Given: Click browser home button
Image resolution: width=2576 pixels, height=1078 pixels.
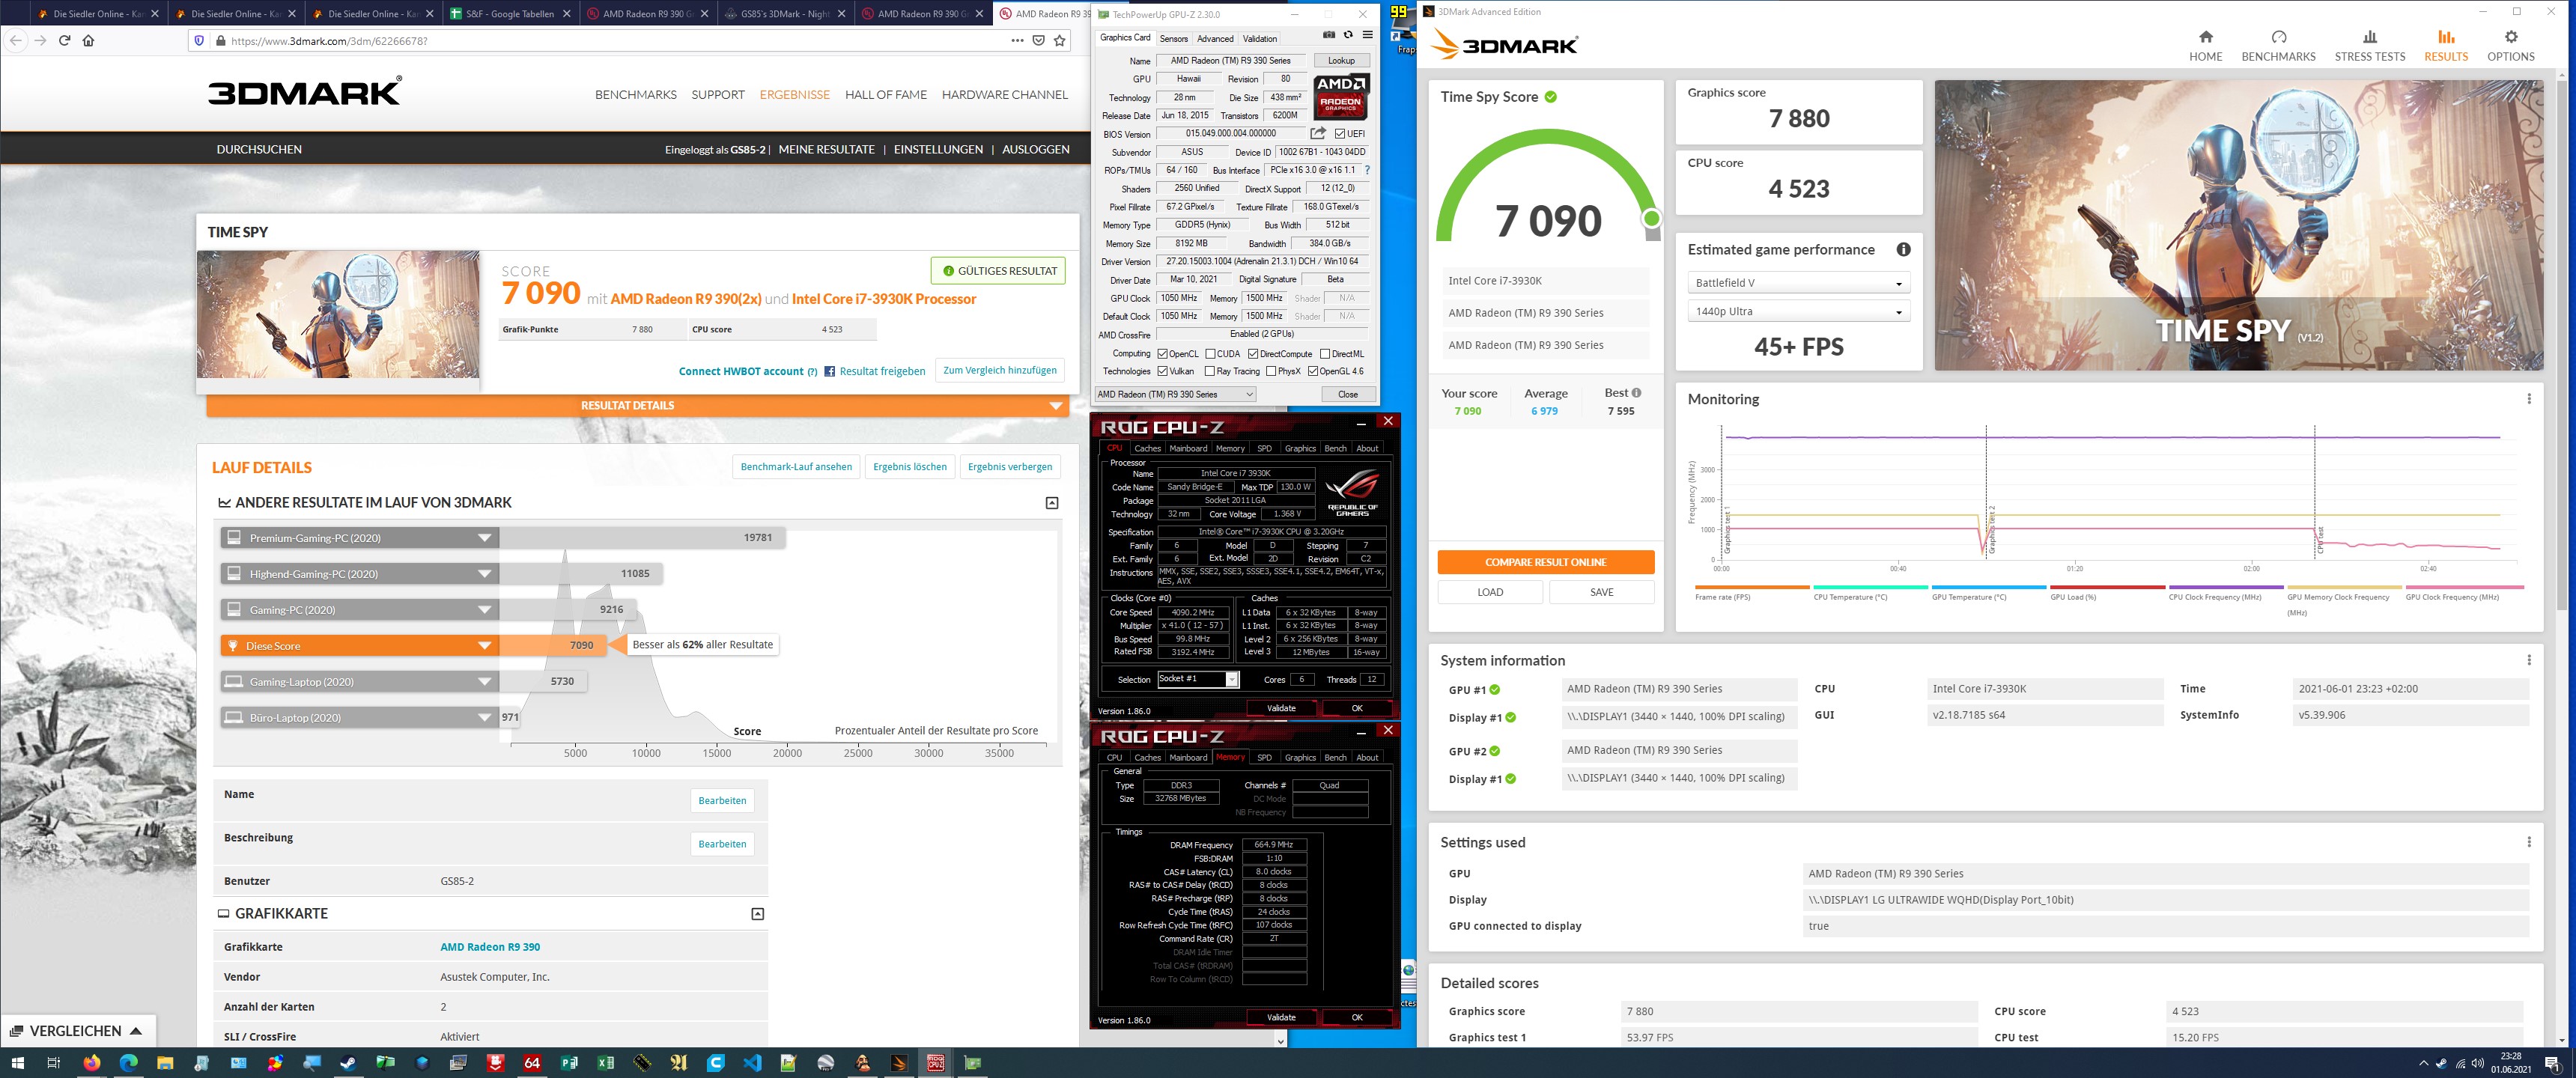Looking at the screenshot, I should pyautogui.click(x=88, y=41).
